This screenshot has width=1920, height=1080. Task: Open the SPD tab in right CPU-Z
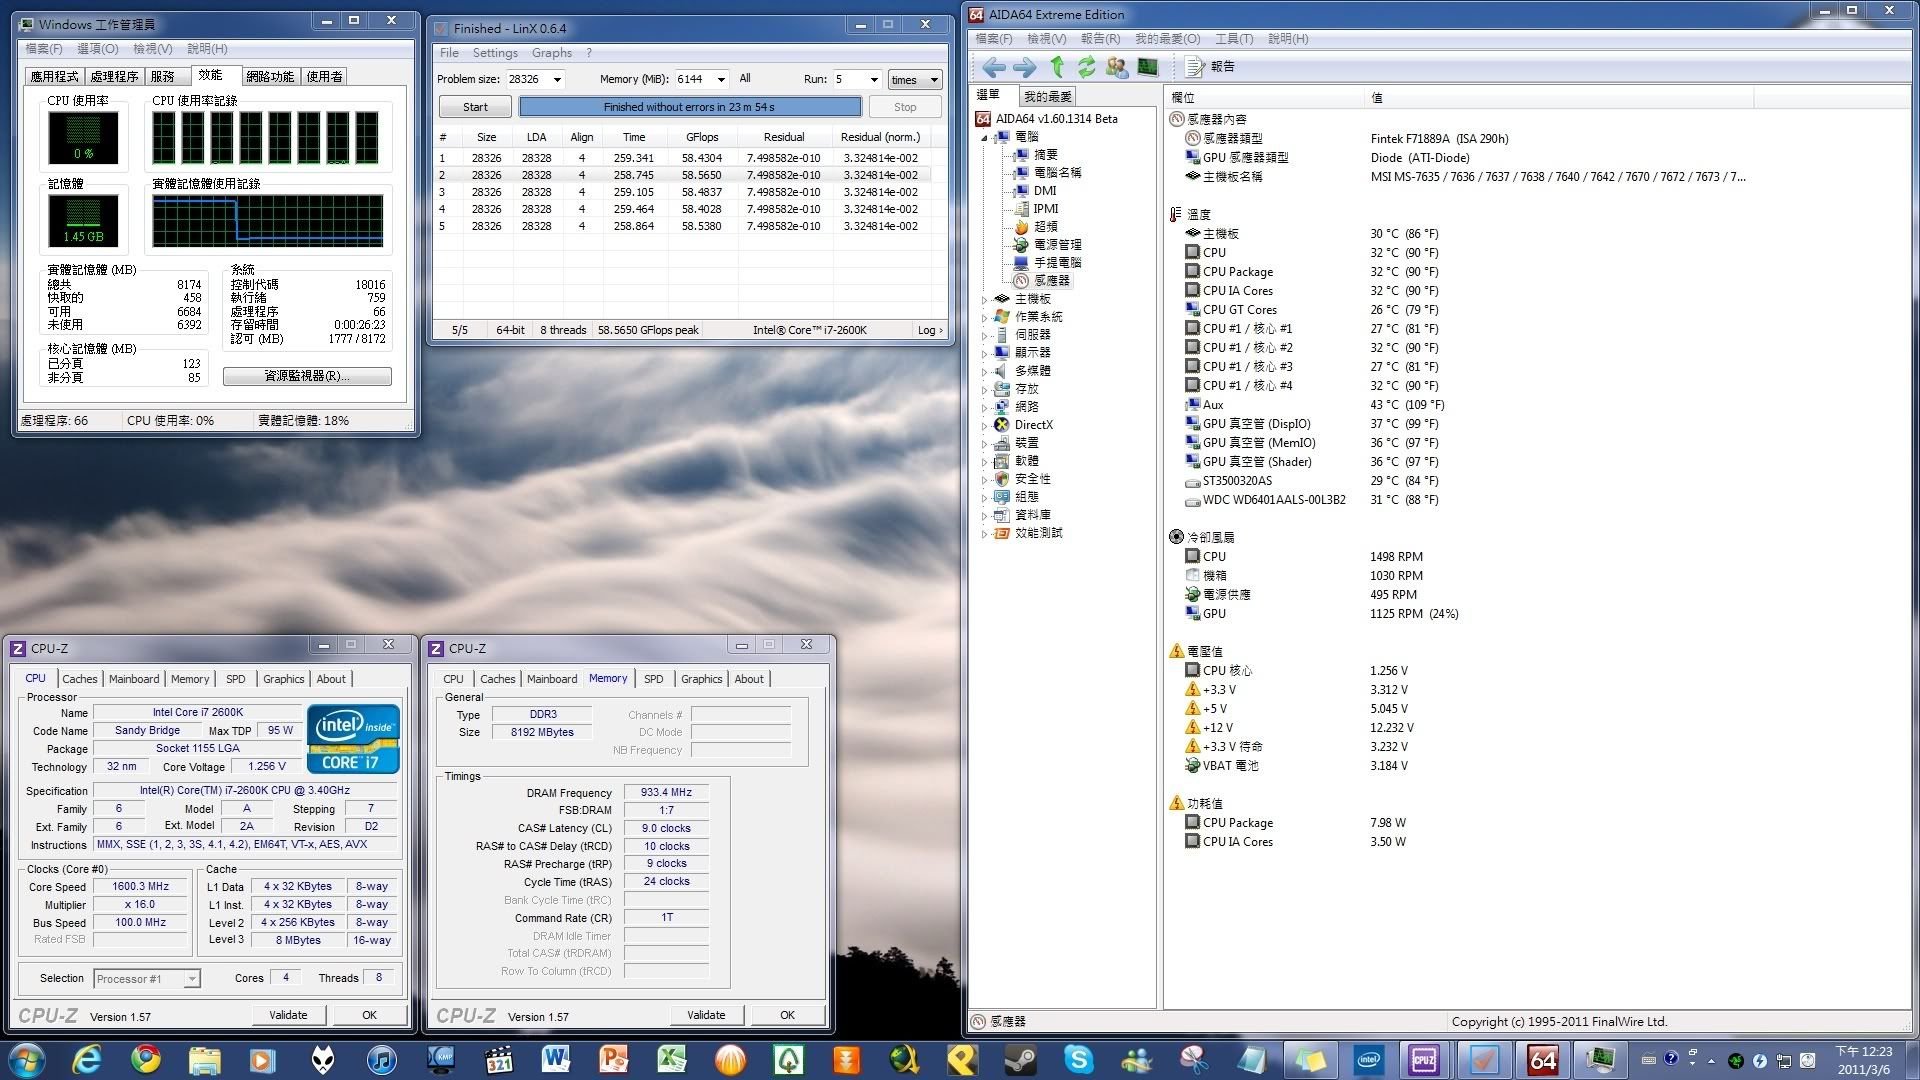[x=654, y=679]
